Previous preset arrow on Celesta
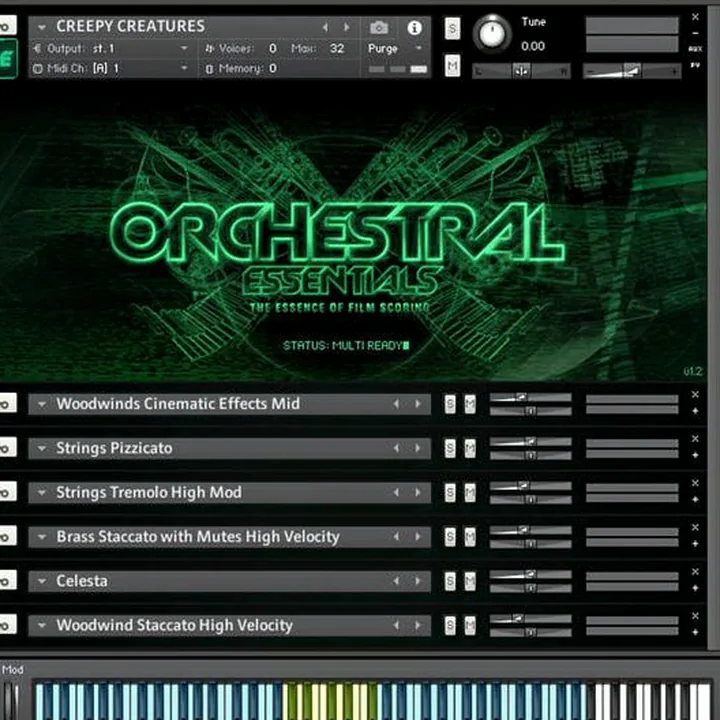Viewport: 720px width, 720px height. [x=396, y=581]
